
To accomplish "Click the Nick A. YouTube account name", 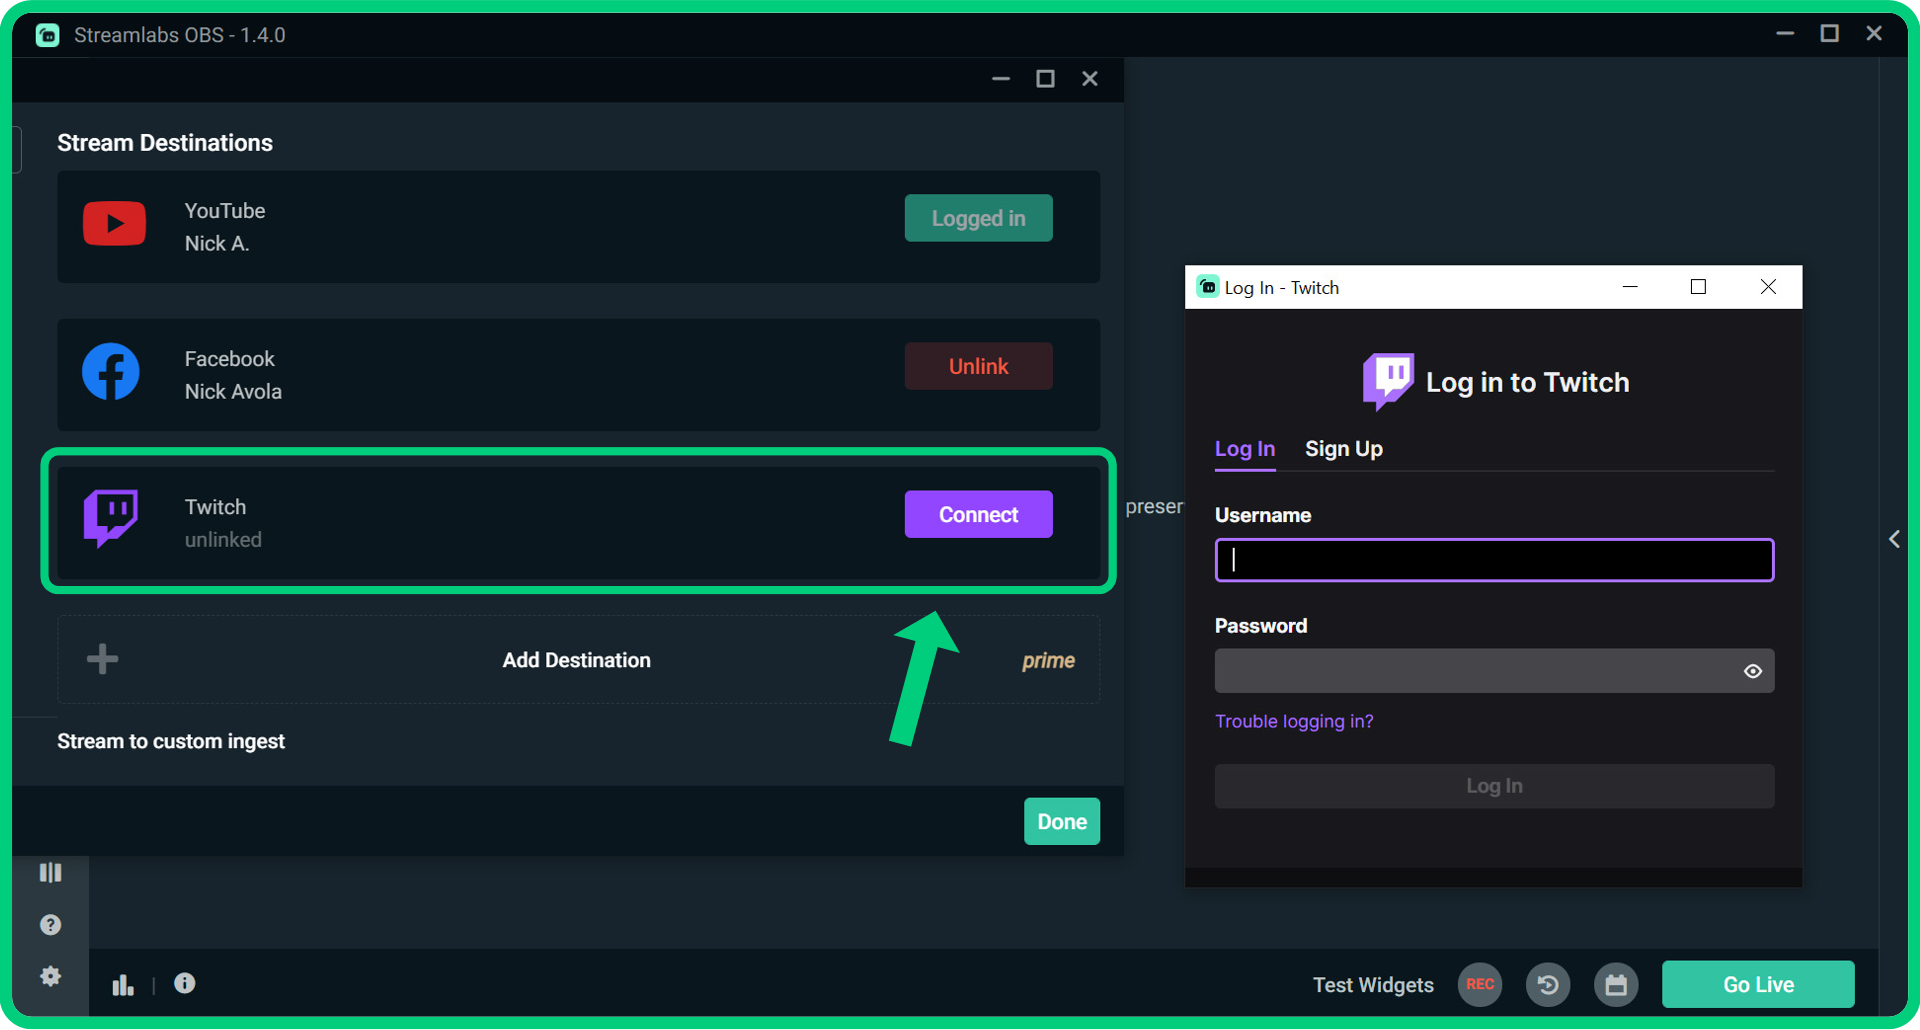I will (x=217, y=244).
